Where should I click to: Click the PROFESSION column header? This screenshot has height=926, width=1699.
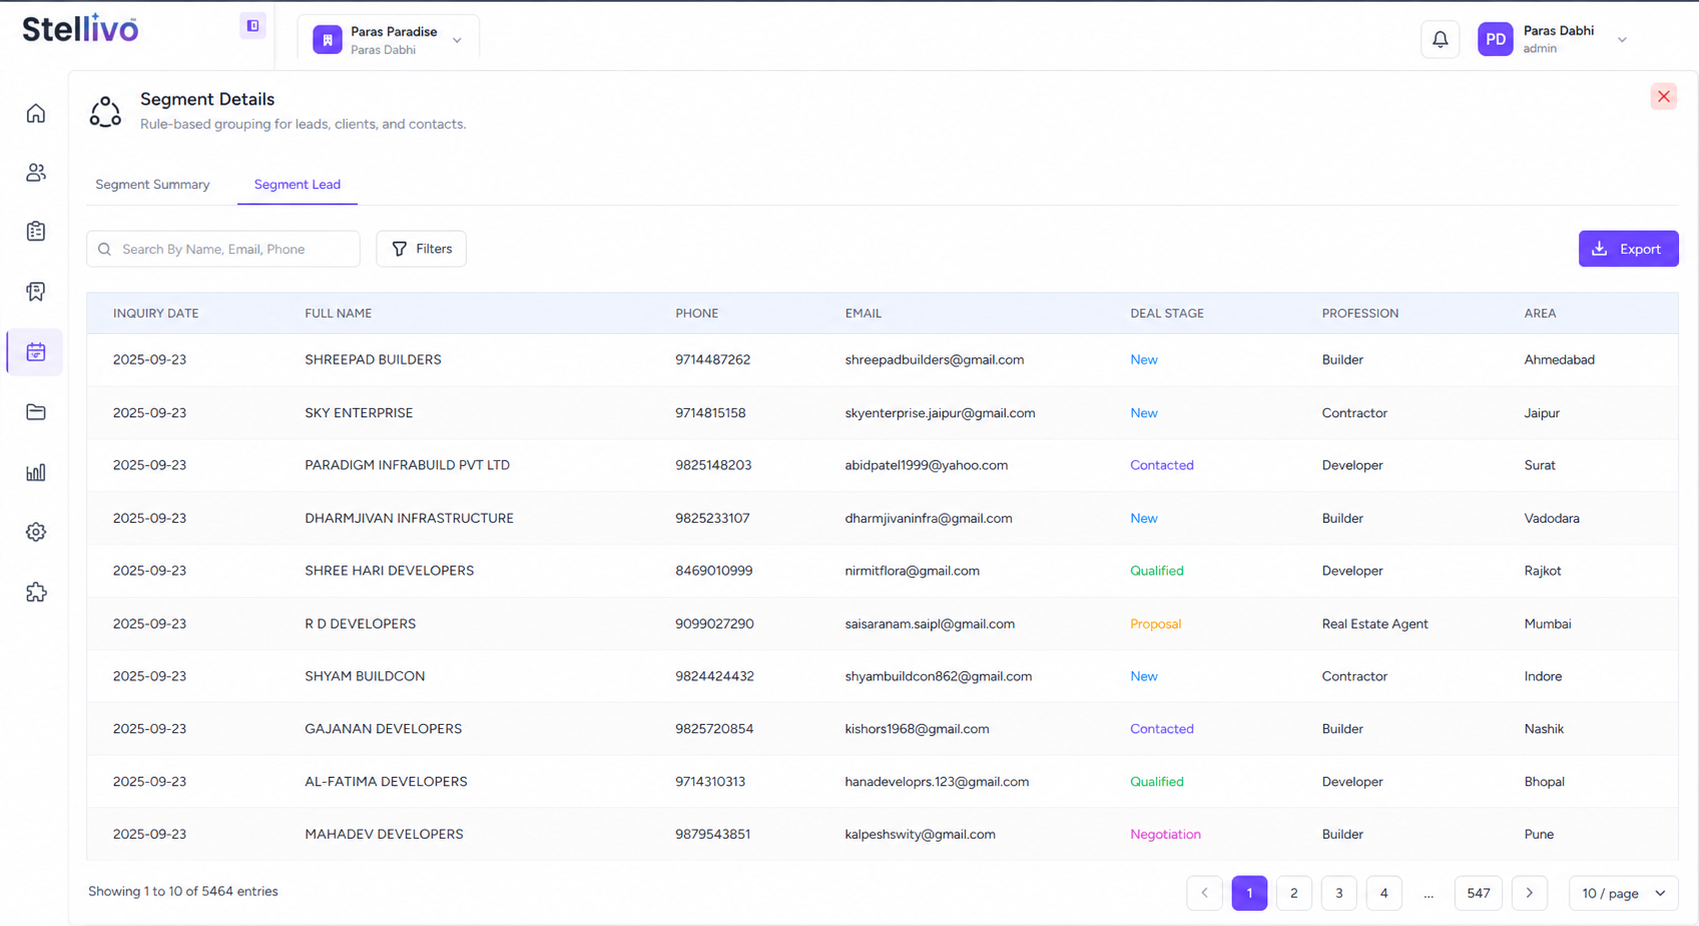(1360, 313)
